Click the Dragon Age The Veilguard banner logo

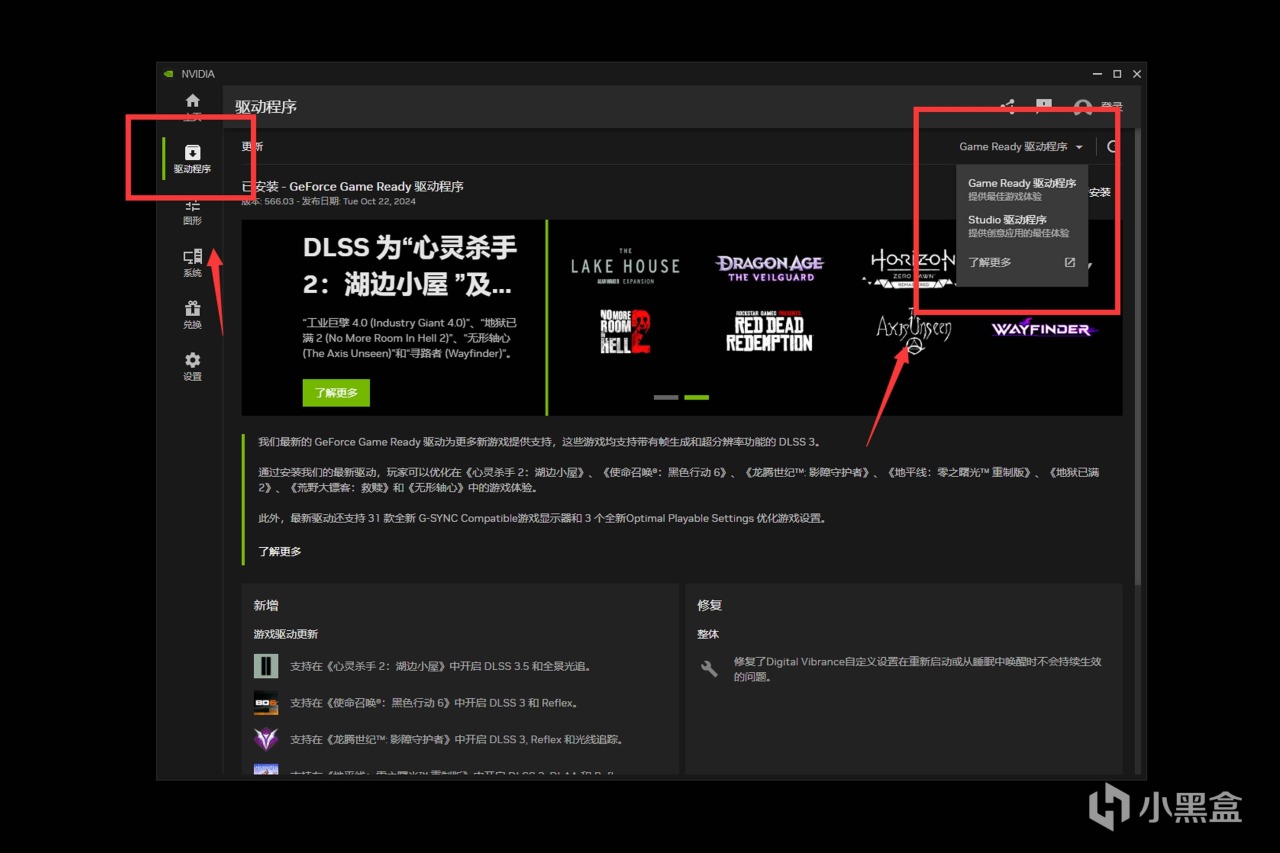click(770, 267)
